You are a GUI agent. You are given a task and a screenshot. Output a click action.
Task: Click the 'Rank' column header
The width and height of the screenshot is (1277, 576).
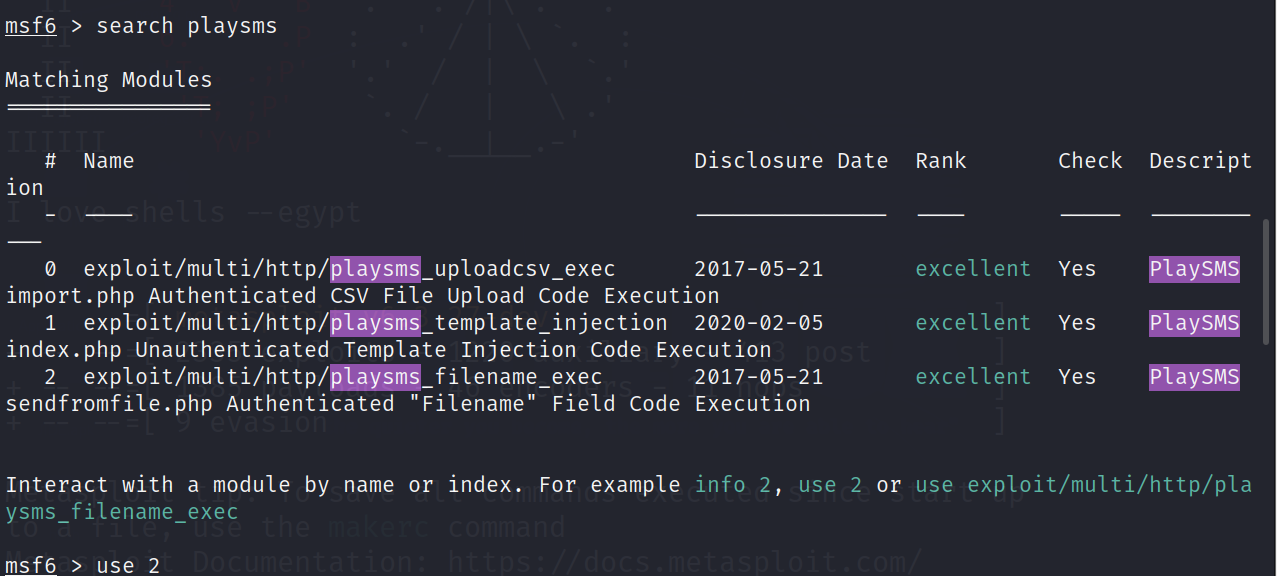click(x=941, y=160)
